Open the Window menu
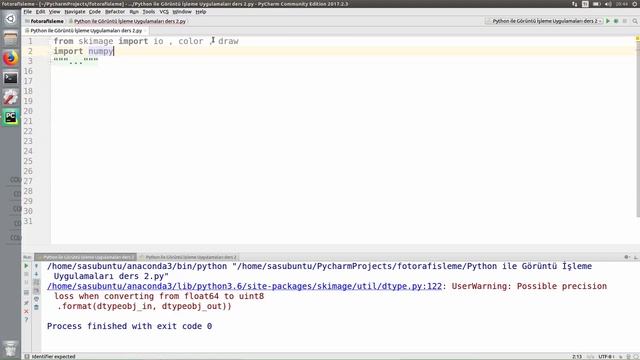Viewport: 640px width, 360px height. pyautogui.click(x=182, y=12)
